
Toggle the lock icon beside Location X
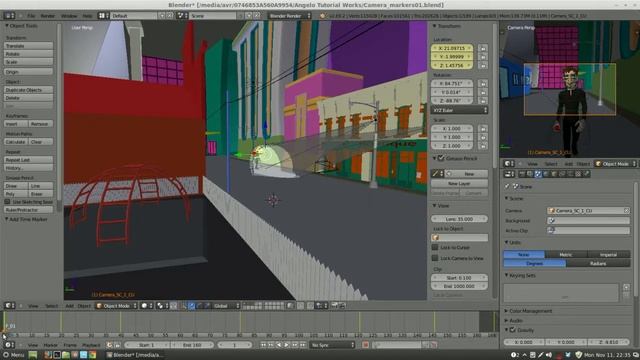point(483,48)
